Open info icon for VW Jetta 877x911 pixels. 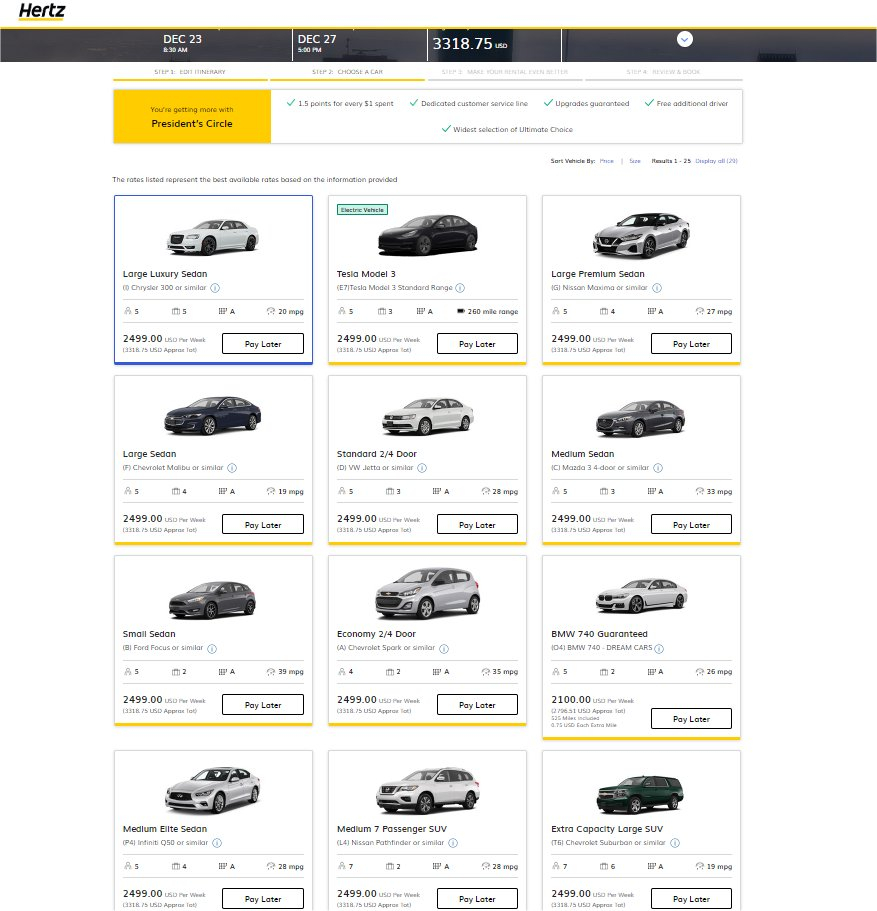[422, 468]
